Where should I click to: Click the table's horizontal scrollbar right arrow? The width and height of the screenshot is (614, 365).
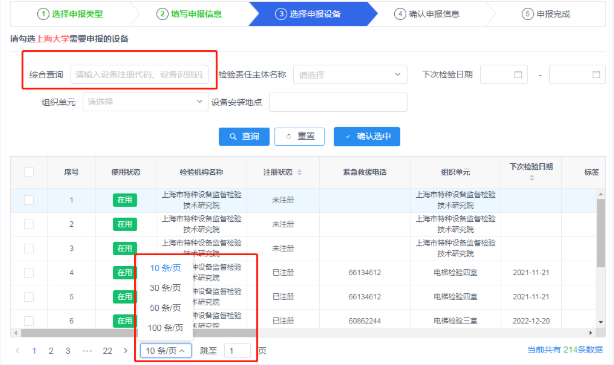coord(591,333)
